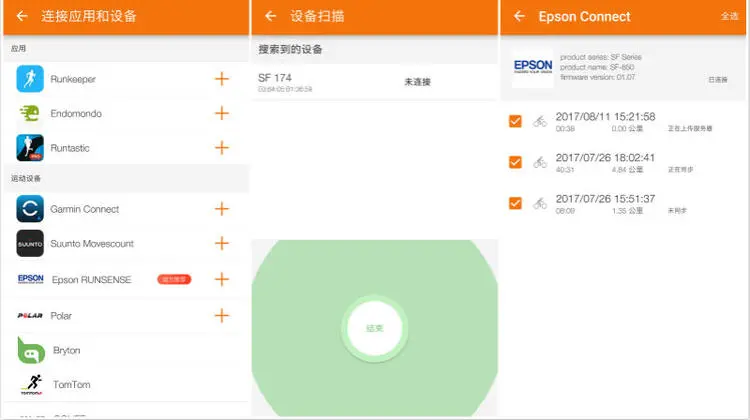The width and height of the screenshot is (750, 420).
Task: Tap the Runtastic label
Action: [70, 148]
